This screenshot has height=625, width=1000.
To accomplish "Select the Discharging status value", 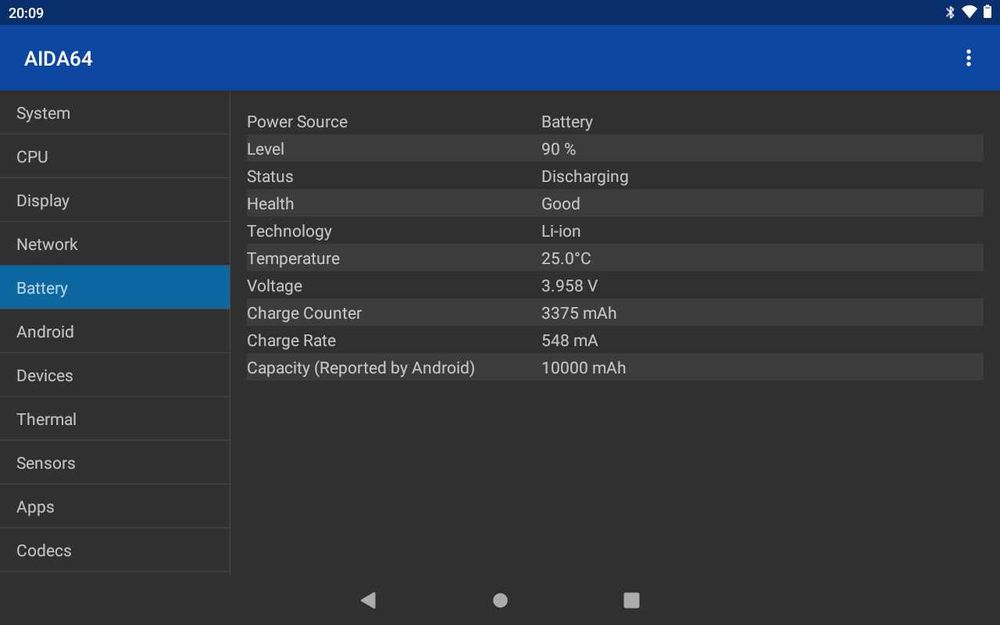I will tap(585, 177).
